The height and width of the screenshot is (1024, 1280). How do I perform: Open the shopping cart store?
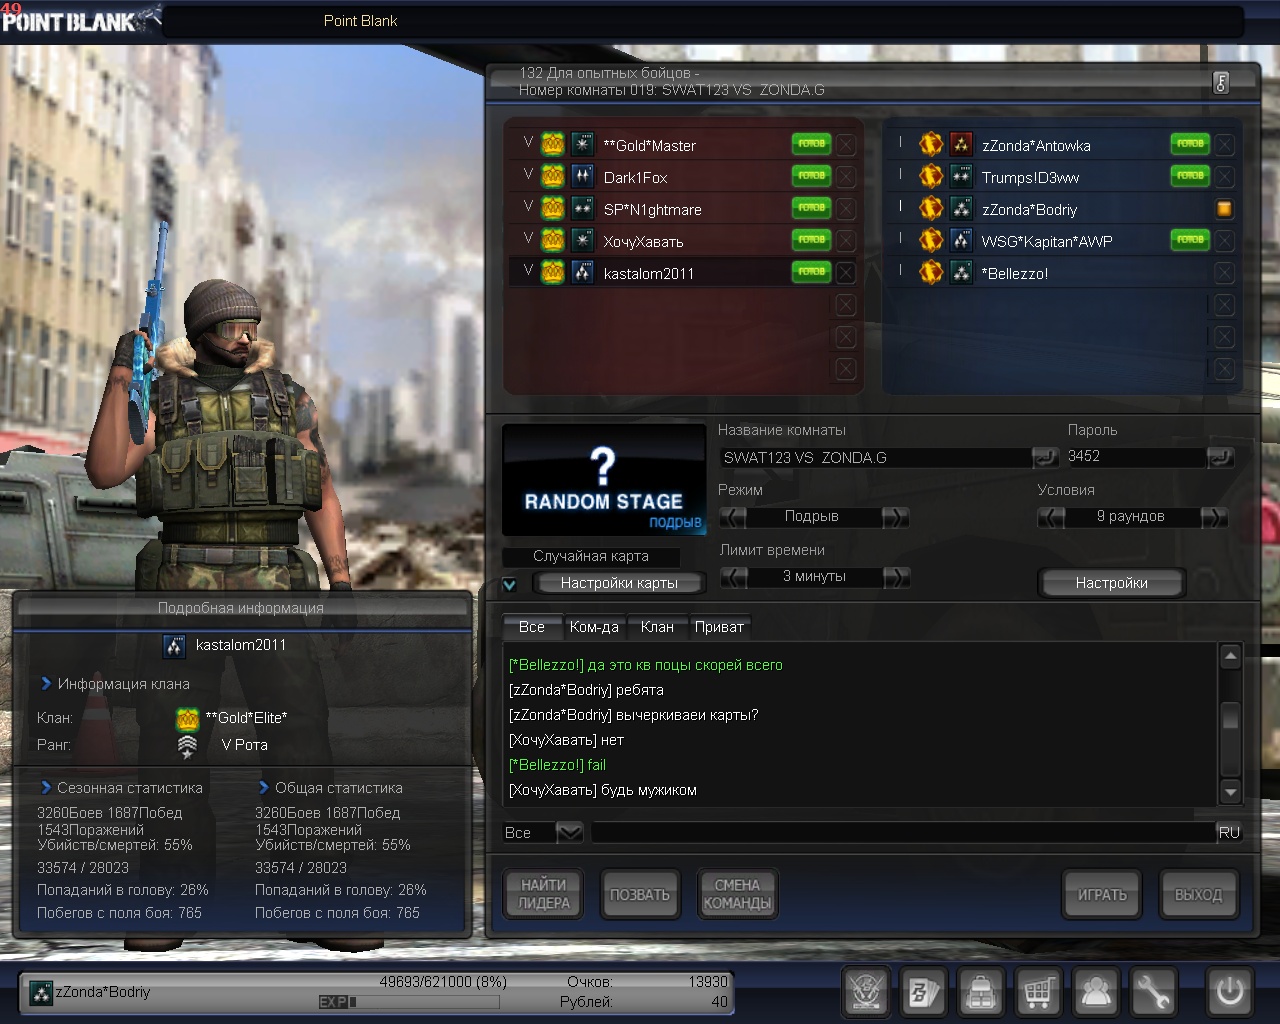tap(1039, 993)
